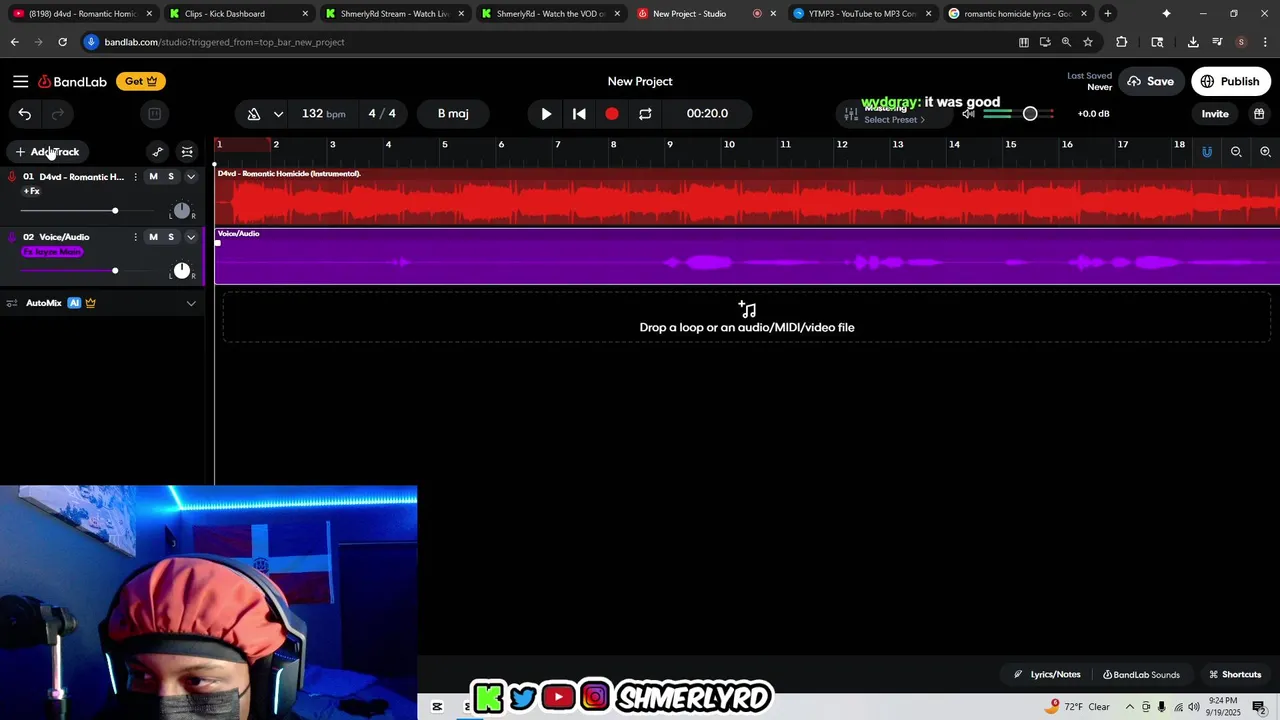Click Add Track
The height and width of the screenshot is (720, 1280).
pyautogui.click(x=47, y=152)
